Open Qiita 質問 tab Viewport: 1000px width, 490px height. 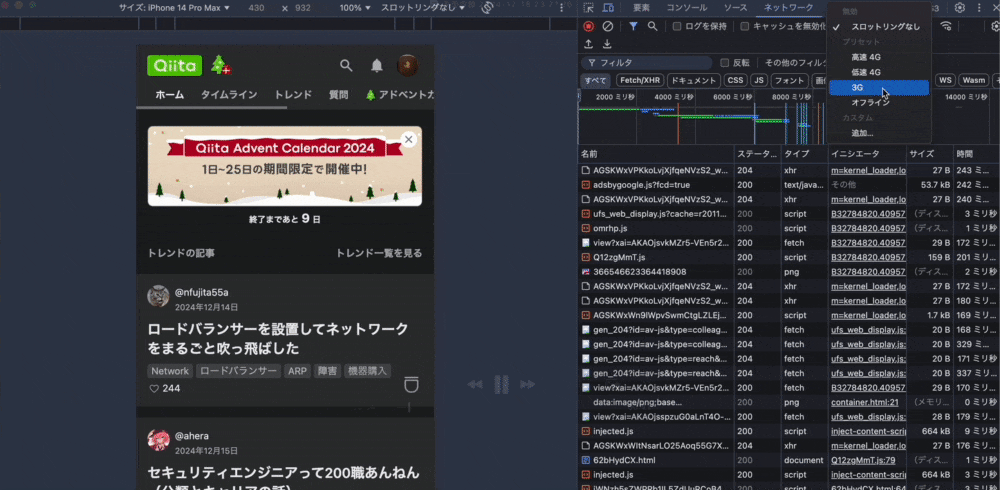pos(339,94)
